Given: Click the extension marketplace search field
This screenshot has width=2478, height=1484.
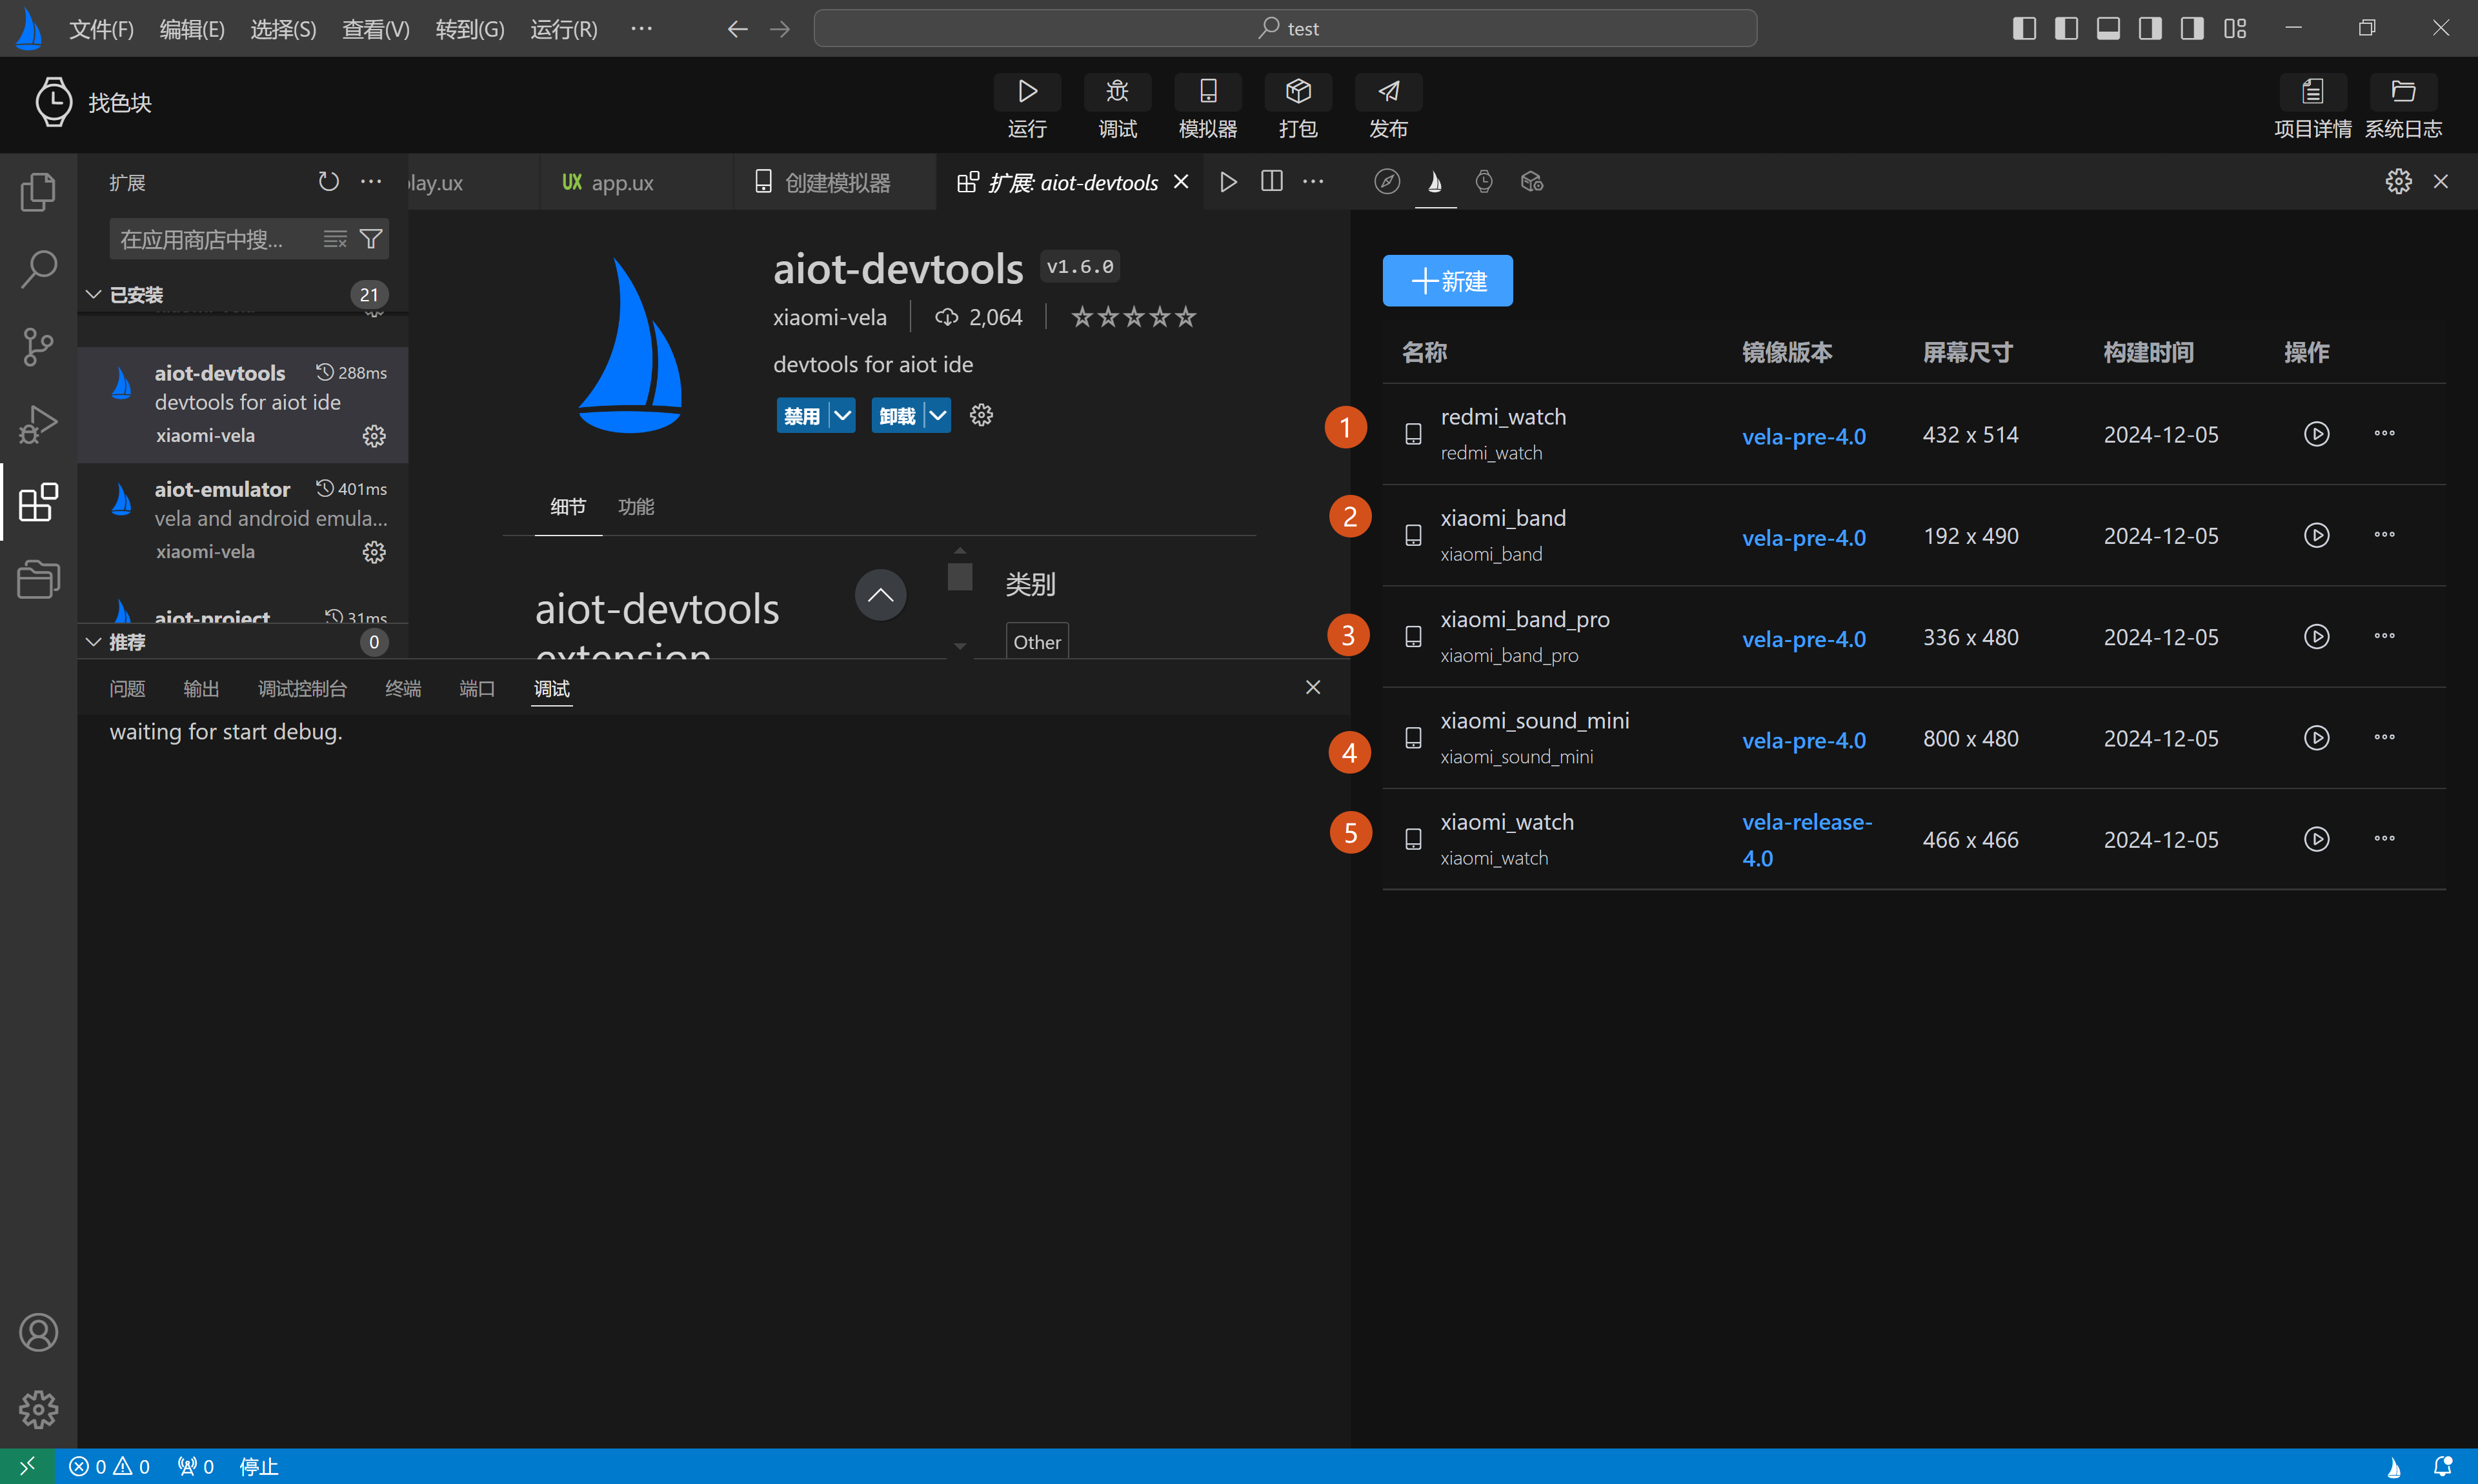Looking at the screenshot, I should tap(210, 239).
